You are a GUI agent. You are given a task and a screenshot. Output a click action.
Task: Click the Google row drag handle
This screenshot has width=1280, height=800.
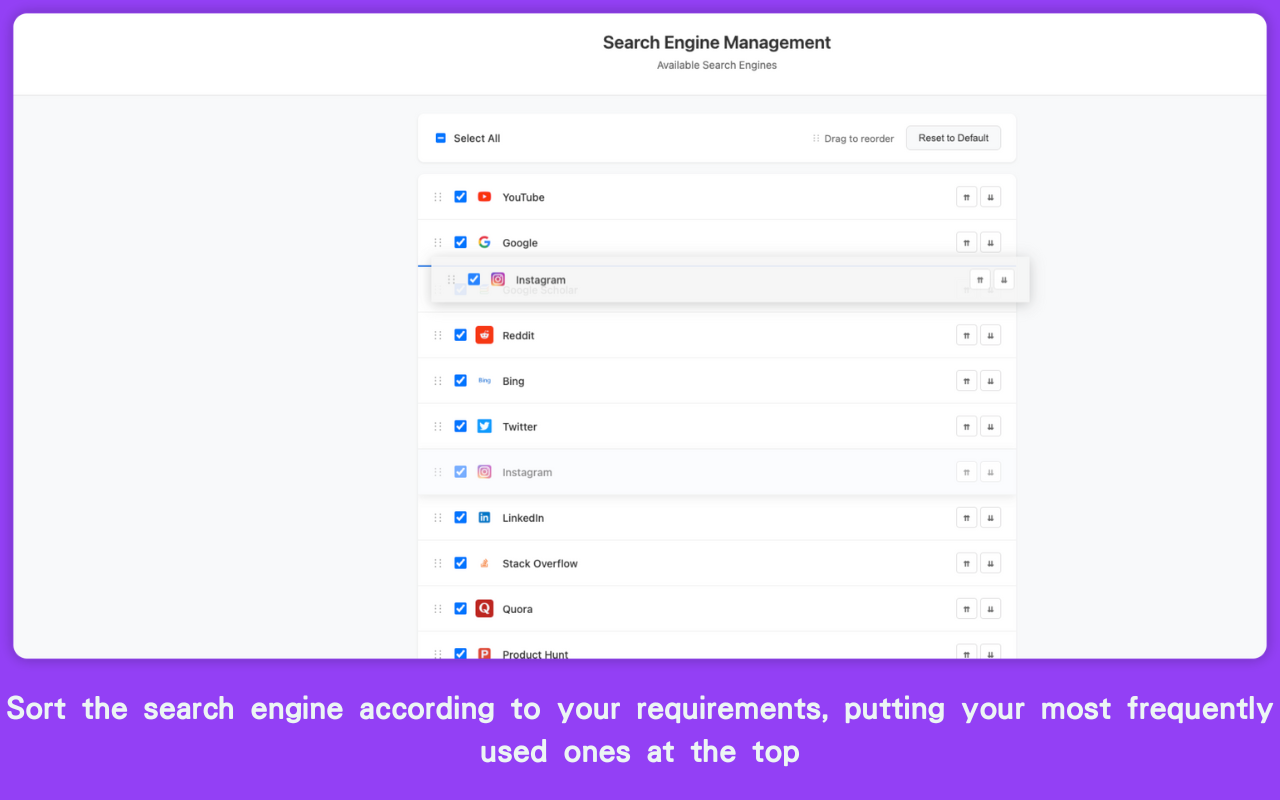coord(437,242)
